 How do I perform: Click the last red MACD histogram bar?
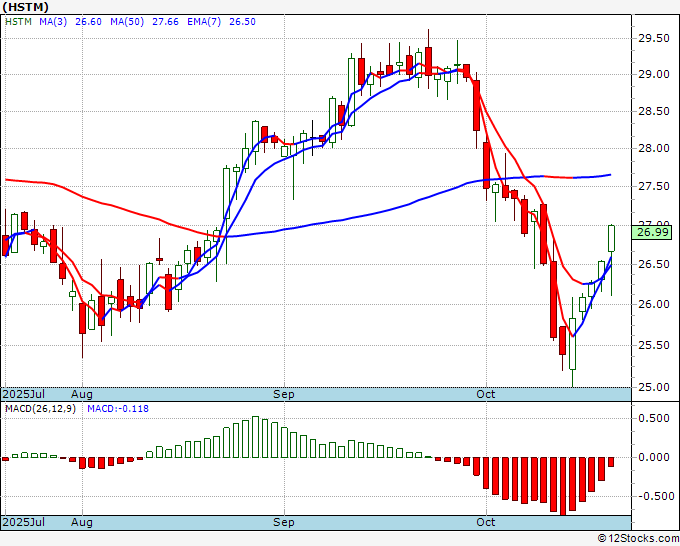(x=611, y=462)
